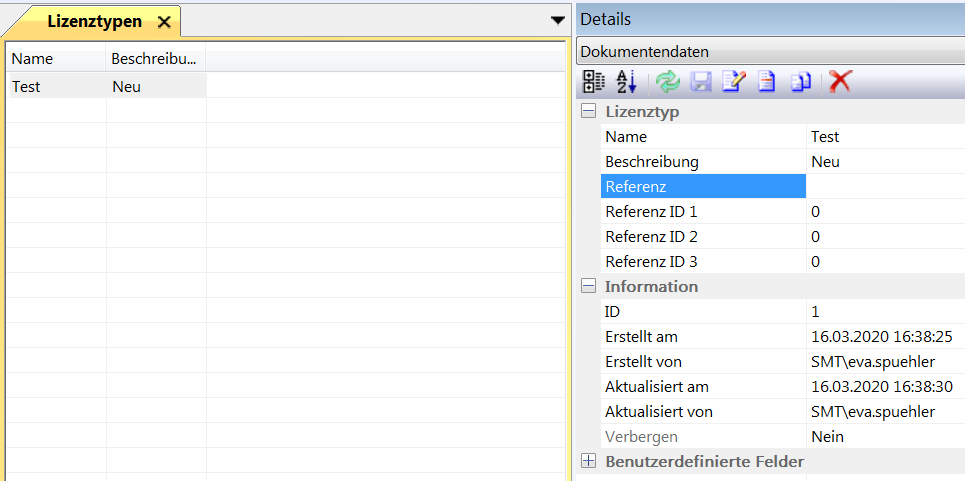
Task: Click the copy documents icon
Action: pos(800,83)
